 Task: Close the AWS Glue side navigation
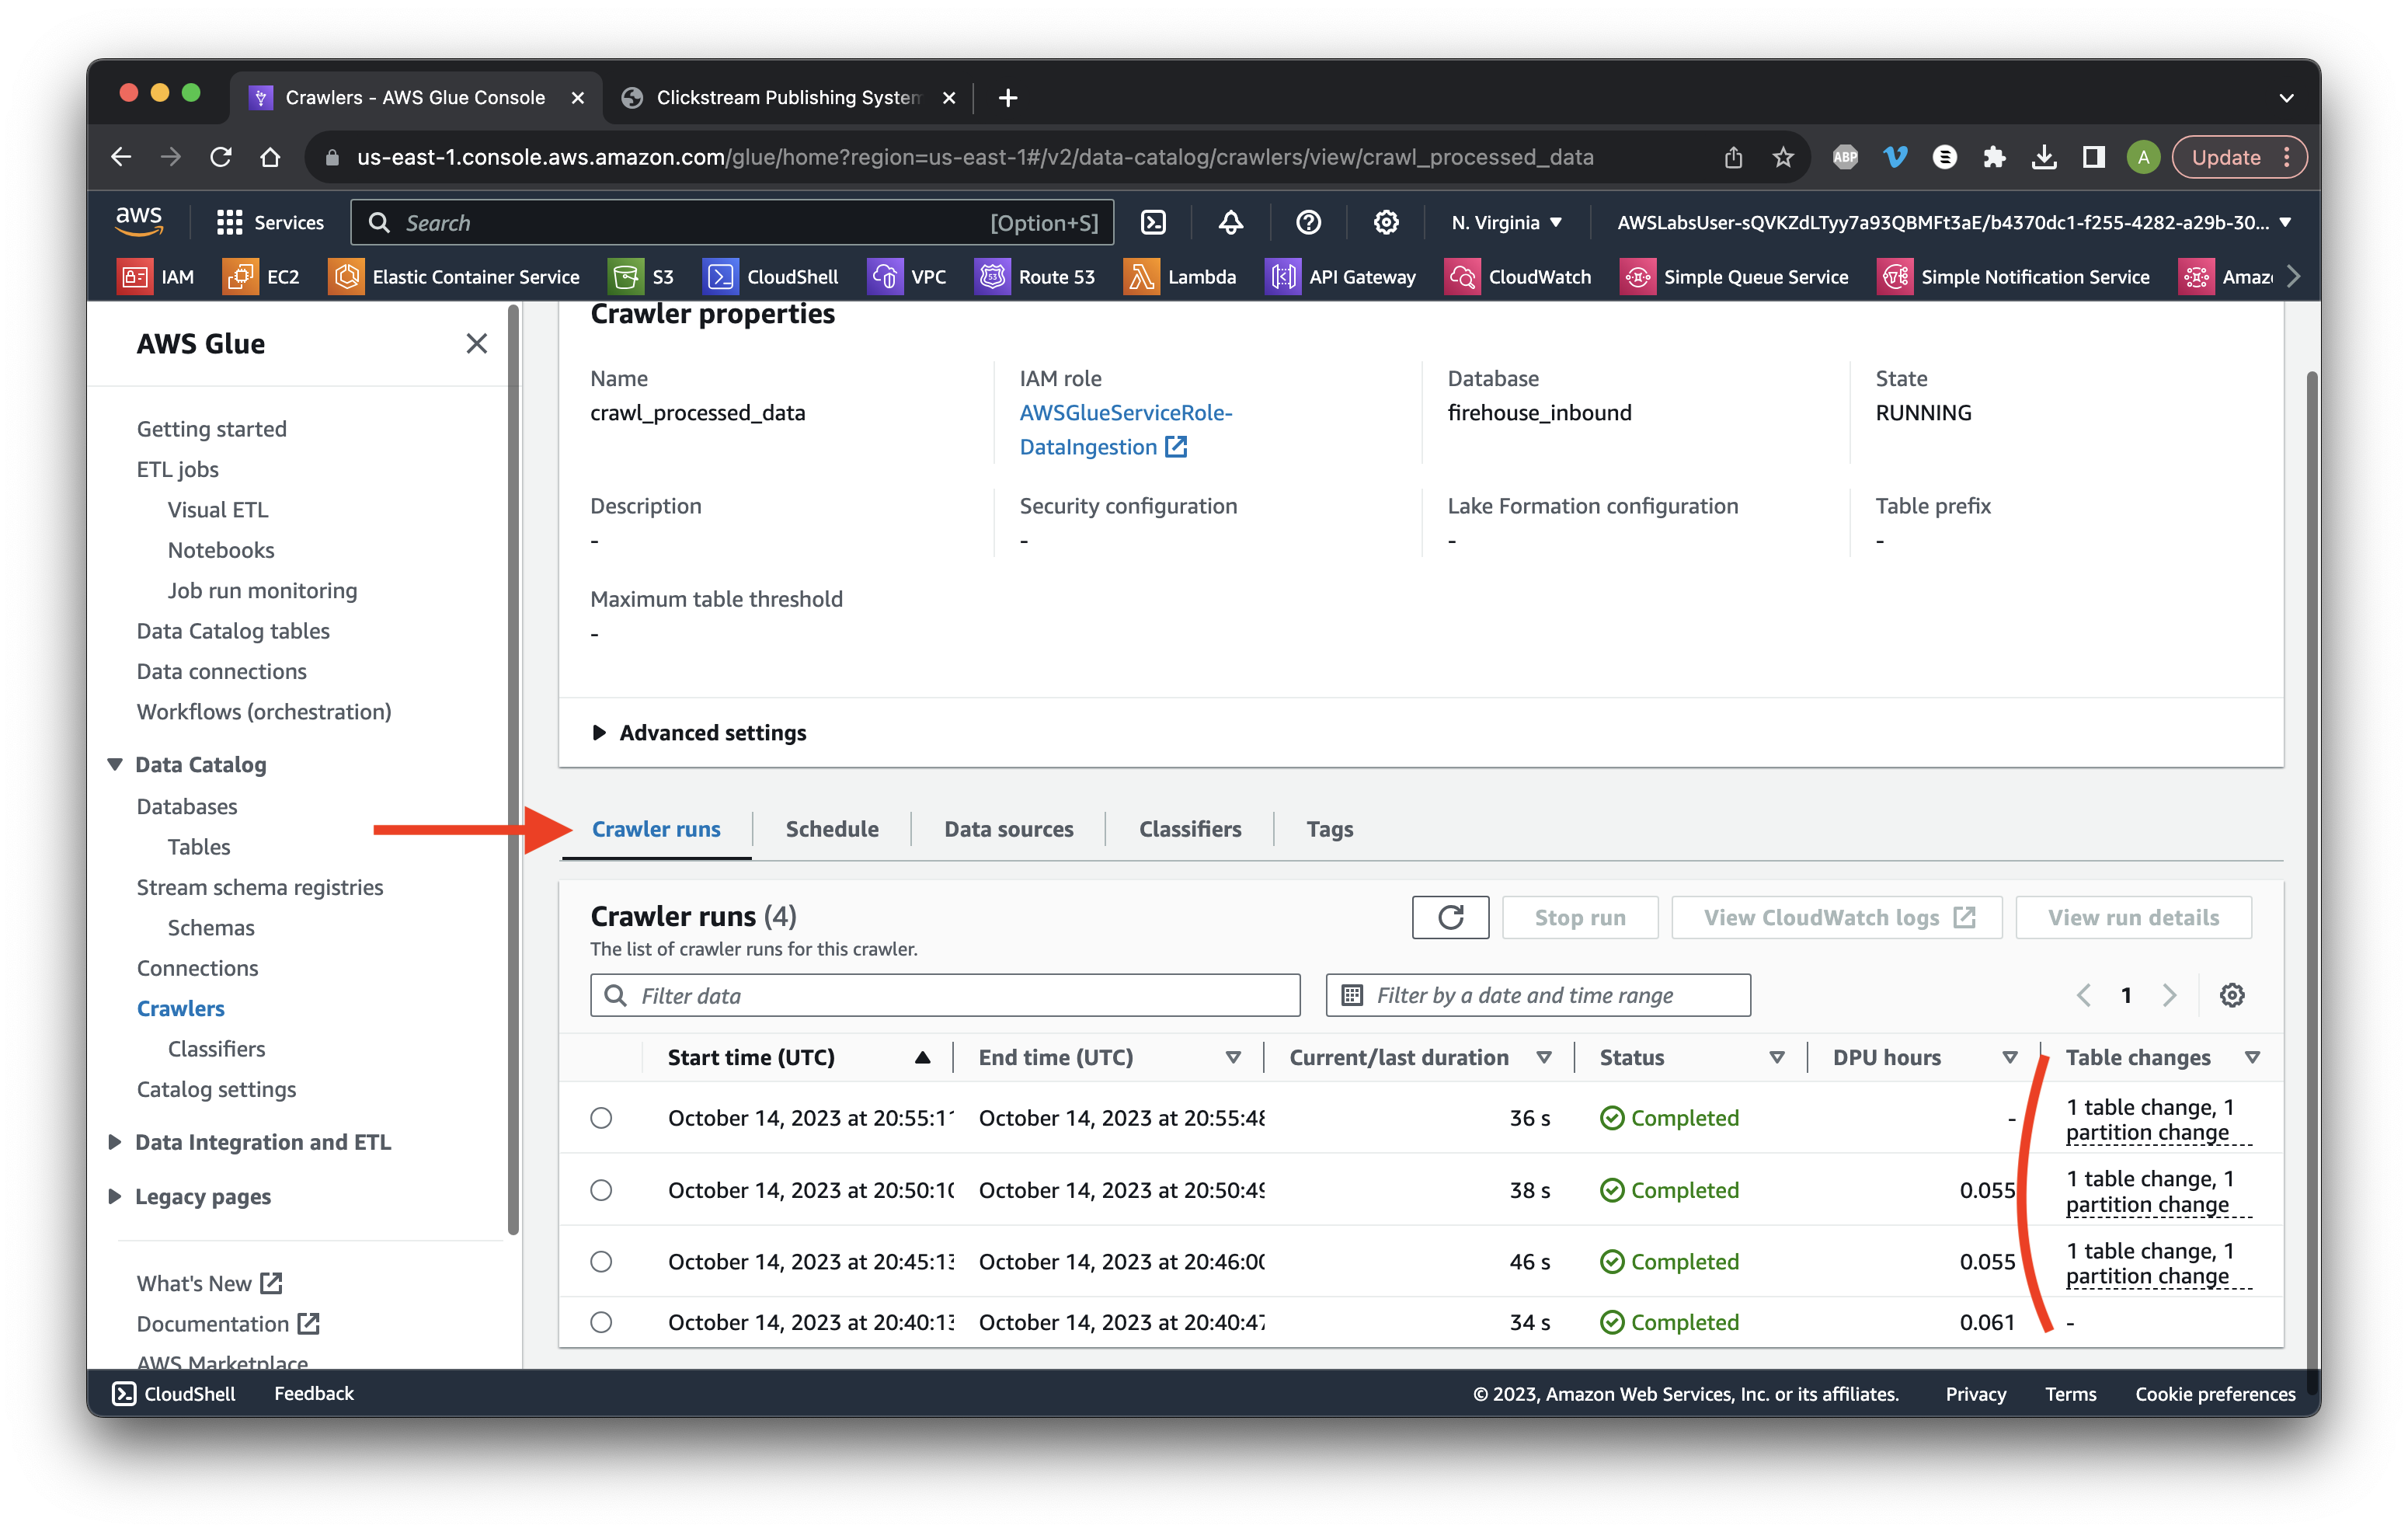476,343
